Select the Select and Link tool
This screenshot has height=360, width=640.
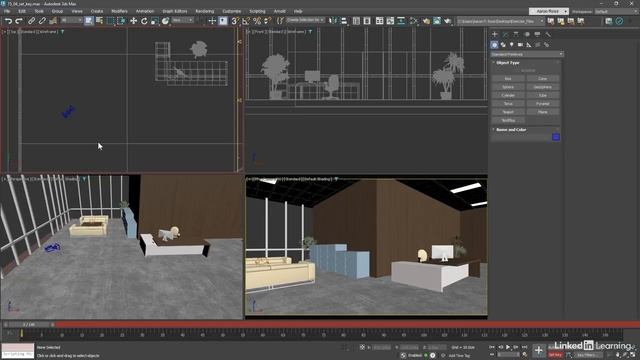(31, 20)
